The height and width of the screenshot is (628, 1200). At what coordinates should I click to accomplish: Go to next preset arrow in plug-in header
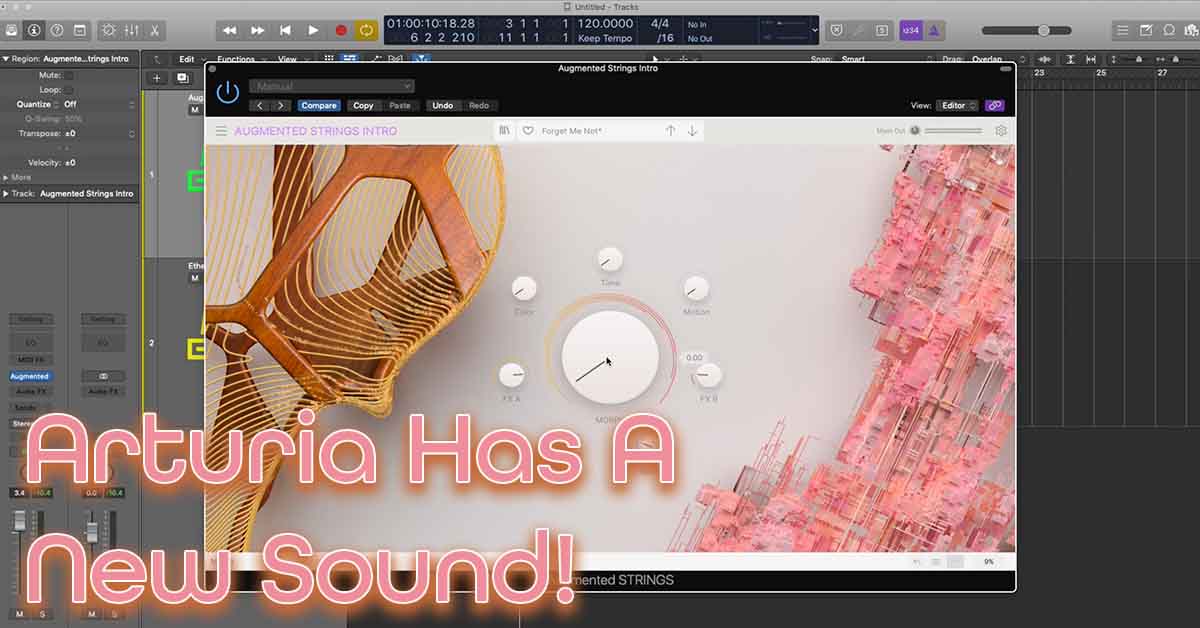pos(281,105)
